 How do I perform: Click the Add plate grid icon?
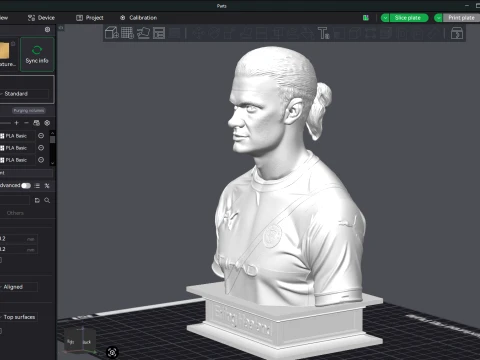127,33
